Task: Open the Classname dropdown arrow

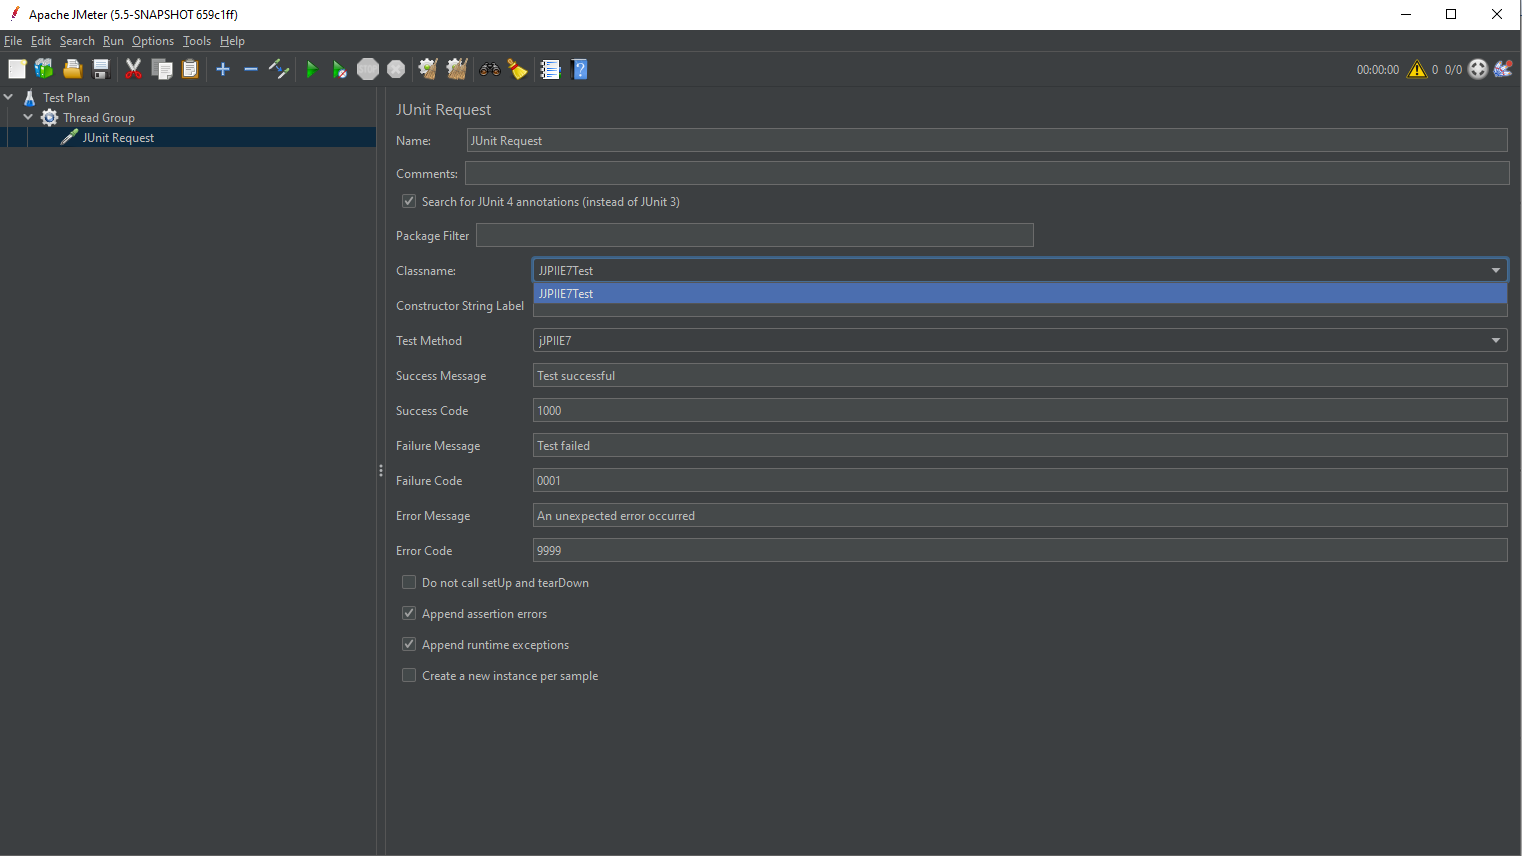Action: [1496, 270]
